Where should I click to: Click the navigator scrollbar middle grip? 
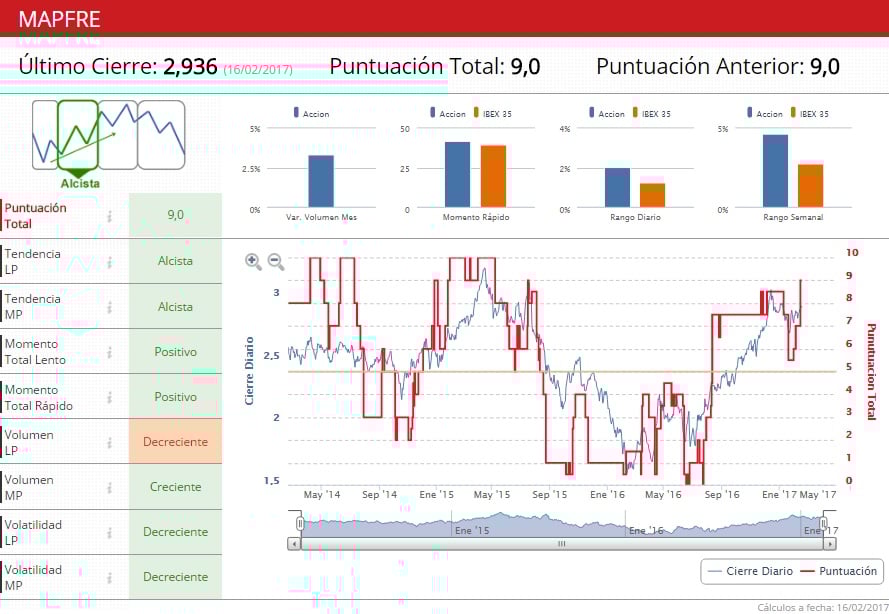561,544
